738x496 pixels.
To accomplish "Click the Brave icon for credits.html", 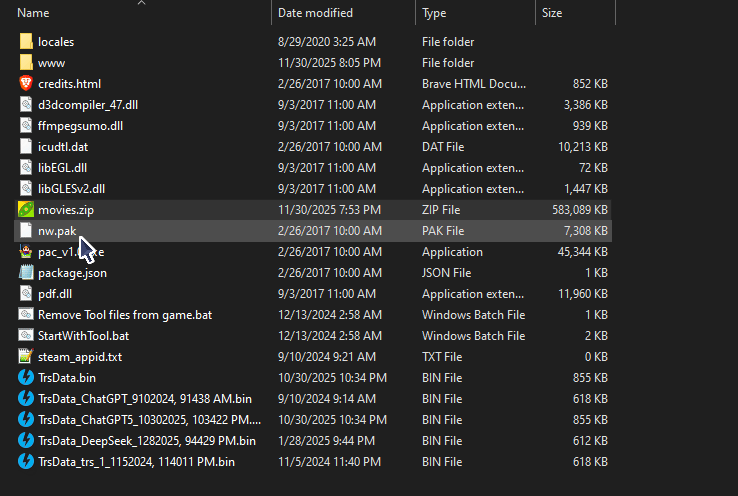I will tap(26, 84).
